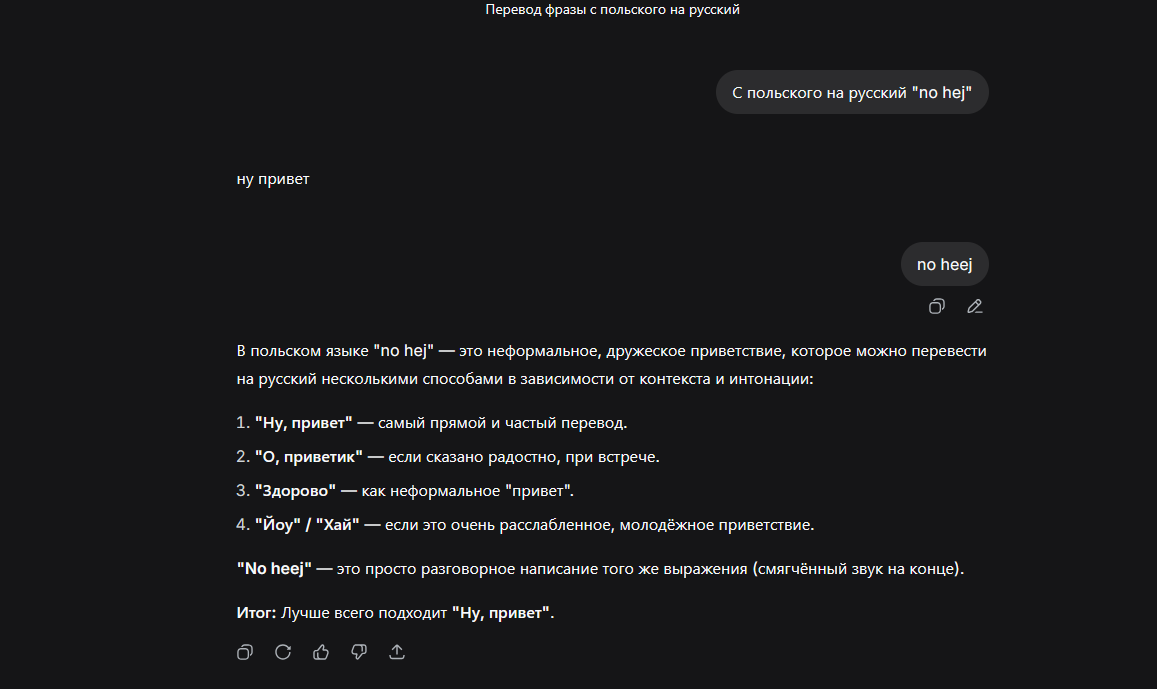Click the bold word "Итог:"
Screen dimensions: 1157x689
(x=256, y=613)
